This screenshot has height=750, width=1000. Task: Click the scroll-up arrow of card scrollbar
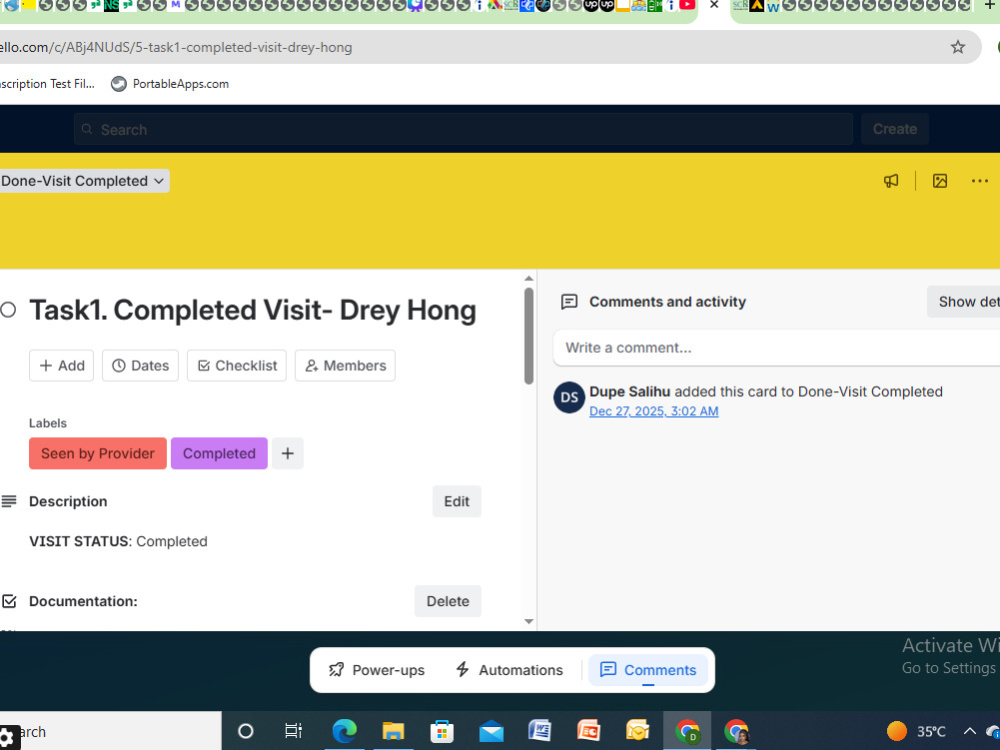click(x=529, y=278)
